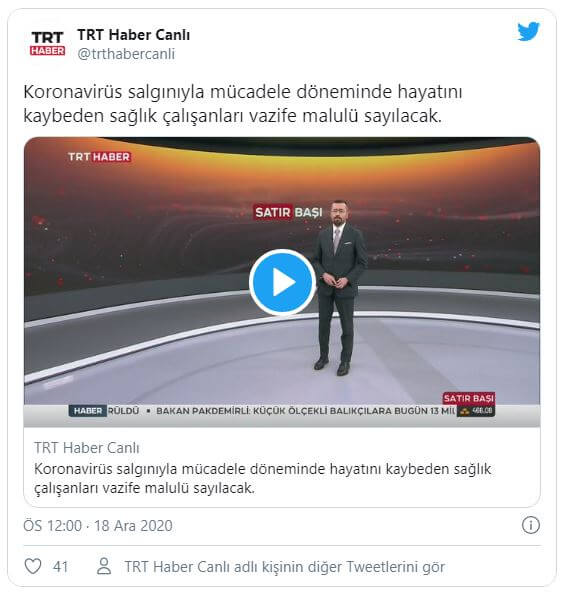564x595 pixels.
Task: Click the Twitter bird logo
Action: click(528, 31)
